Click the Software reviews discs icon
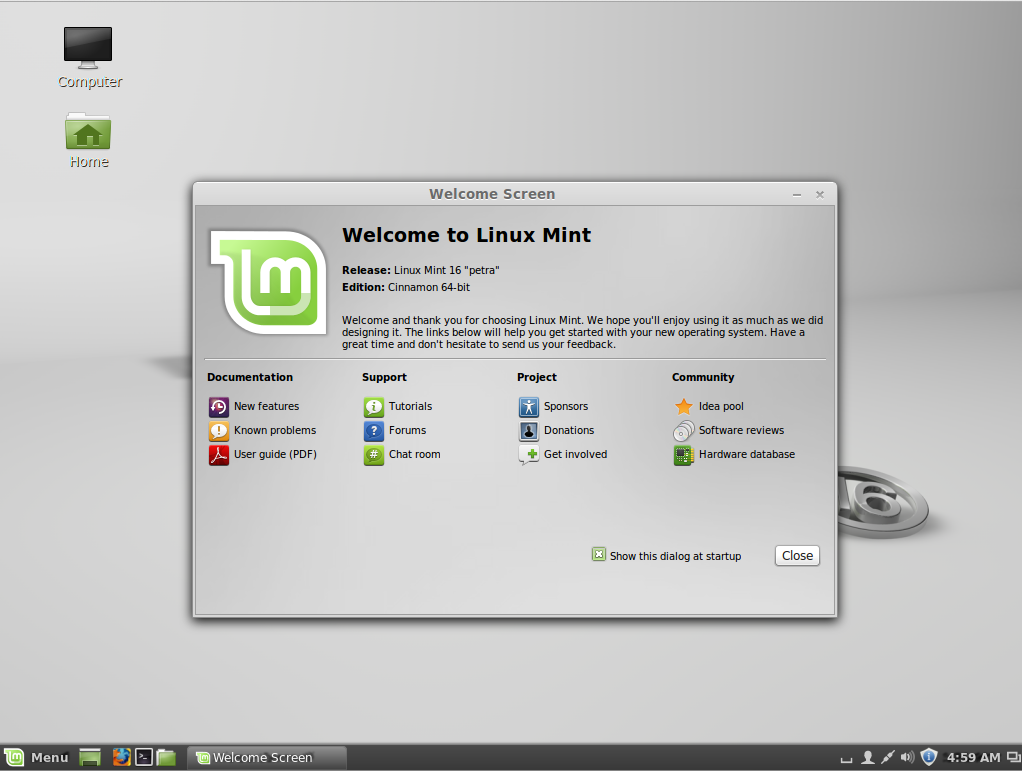The image size is (1022, 771). point(684,431)
